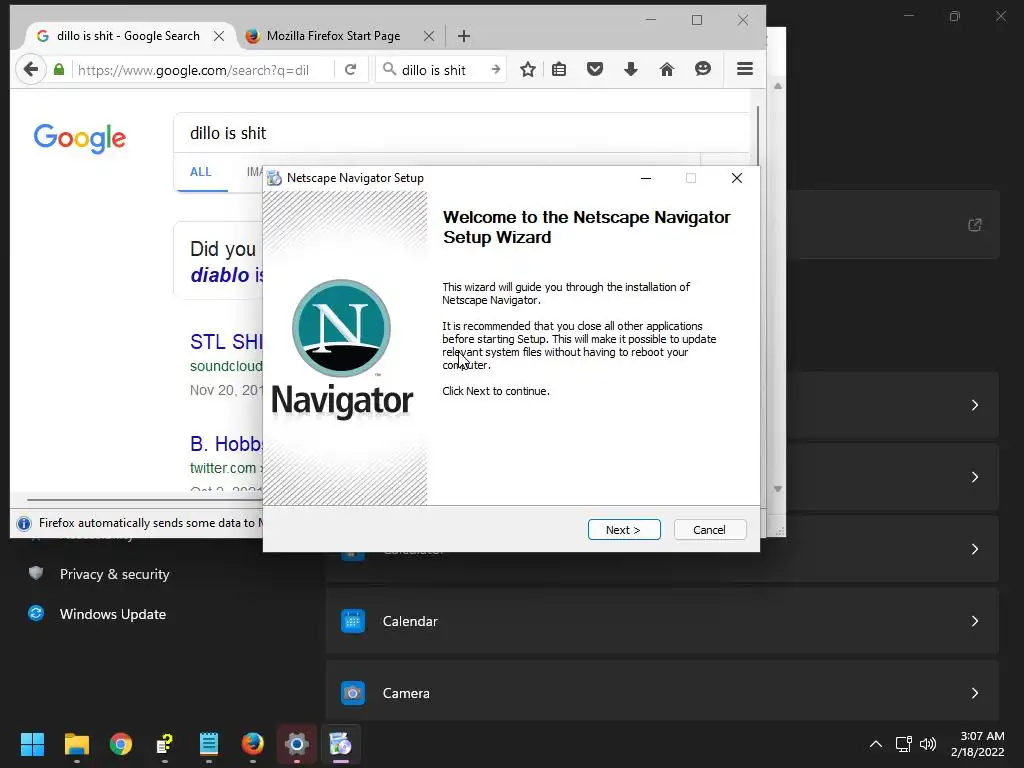Select the ALL results tab in Google
Screen dimensions: 1024x768
coord(200,172)
